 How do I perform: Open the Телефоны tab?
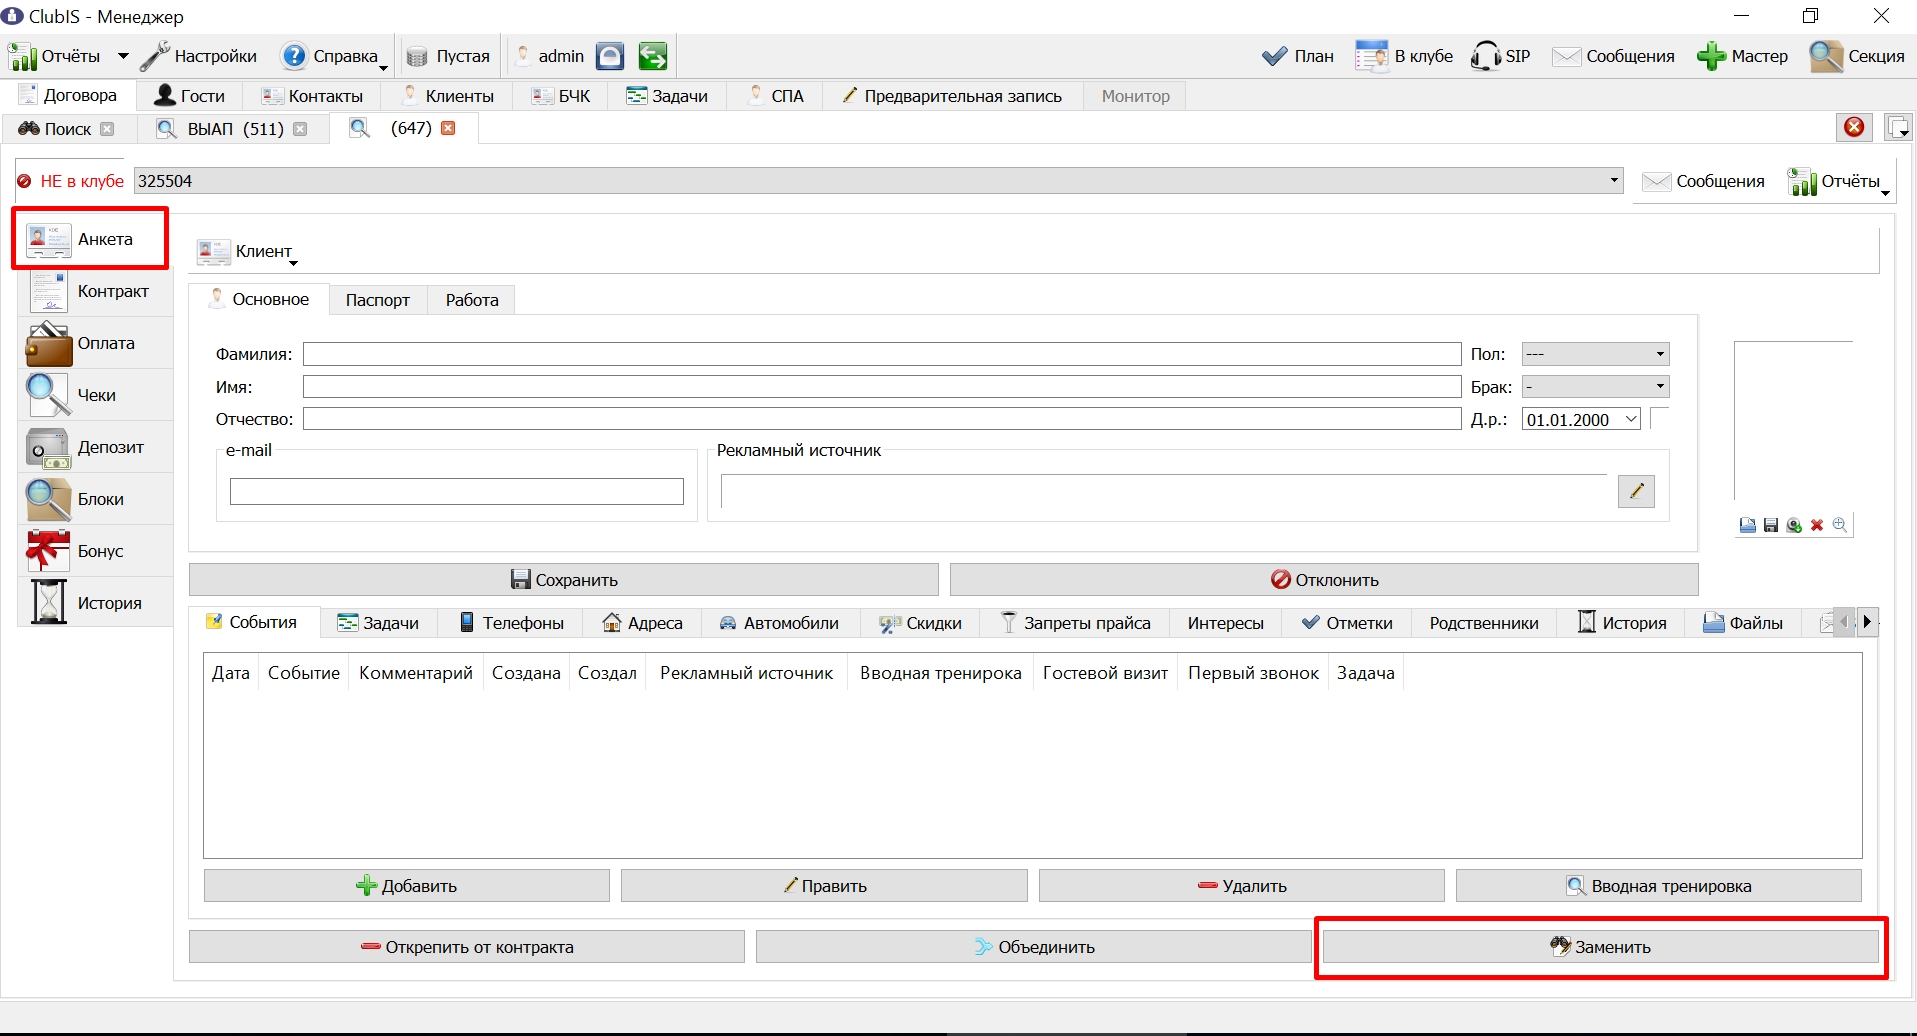(511, 623)
